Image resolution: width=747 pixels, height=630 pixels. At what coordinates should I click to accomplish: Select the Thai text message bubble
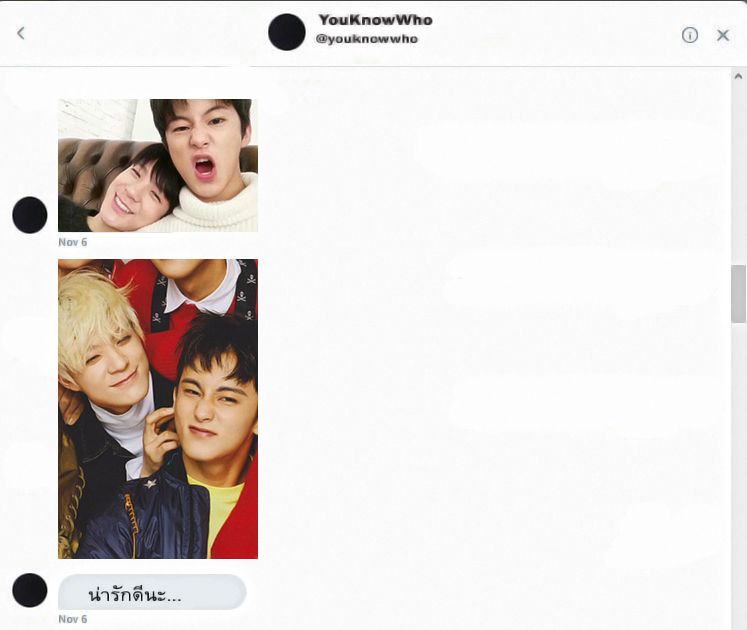[152, 592]
